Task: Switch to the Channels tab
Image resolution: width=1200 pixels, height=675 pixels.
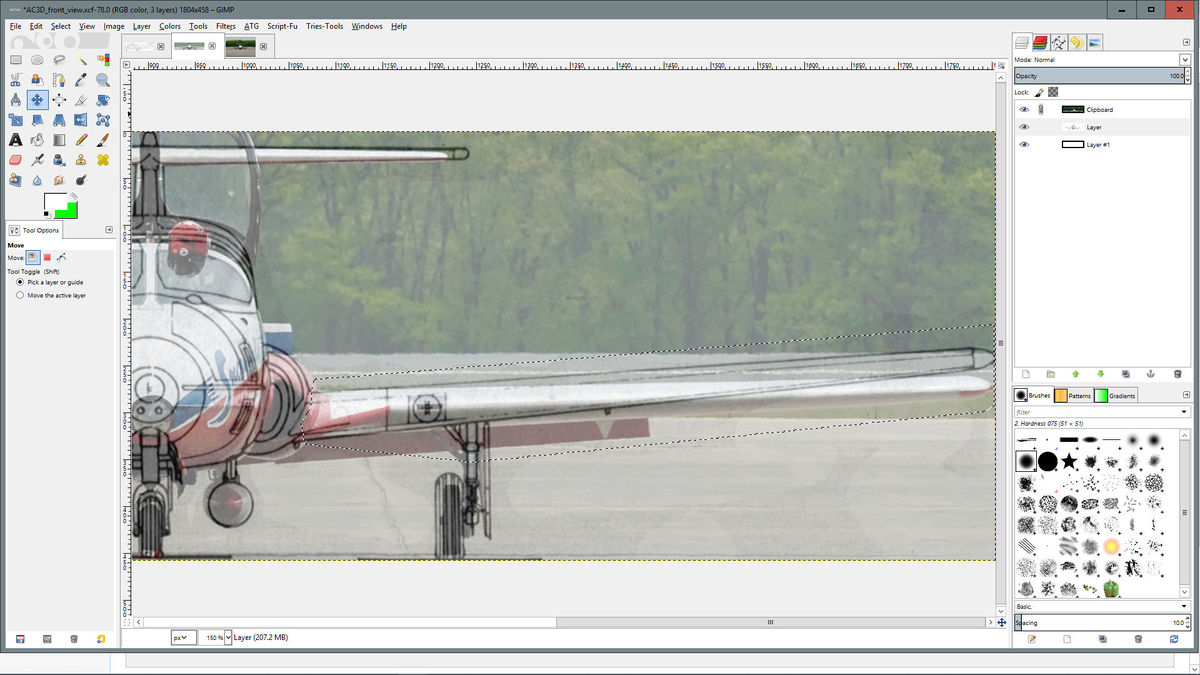Action: pyautogui.click(x=1040, y=42)
